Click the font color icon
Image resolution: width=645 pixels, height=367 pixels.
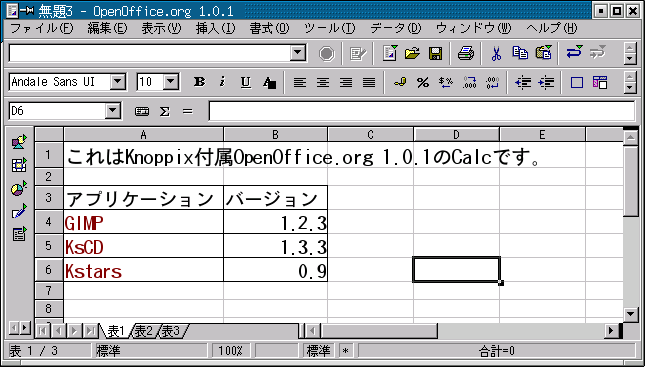(269, 83)
